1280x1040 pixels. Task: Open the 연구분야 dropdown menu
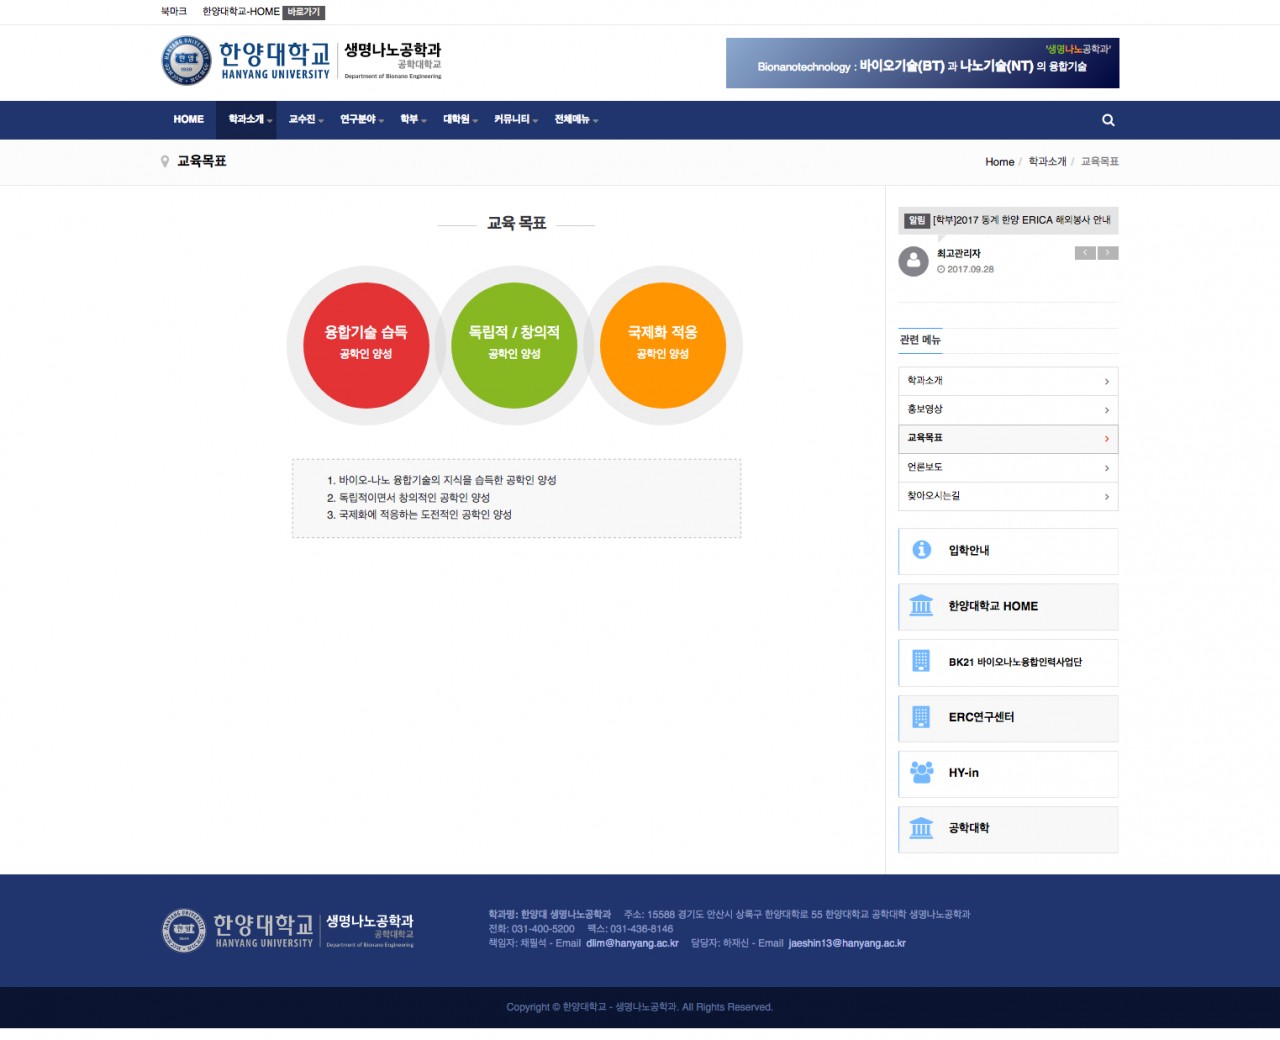point(361,120)
